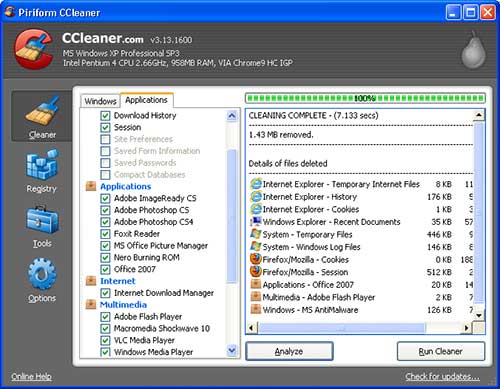Click the Analyze button

[289, 351]
